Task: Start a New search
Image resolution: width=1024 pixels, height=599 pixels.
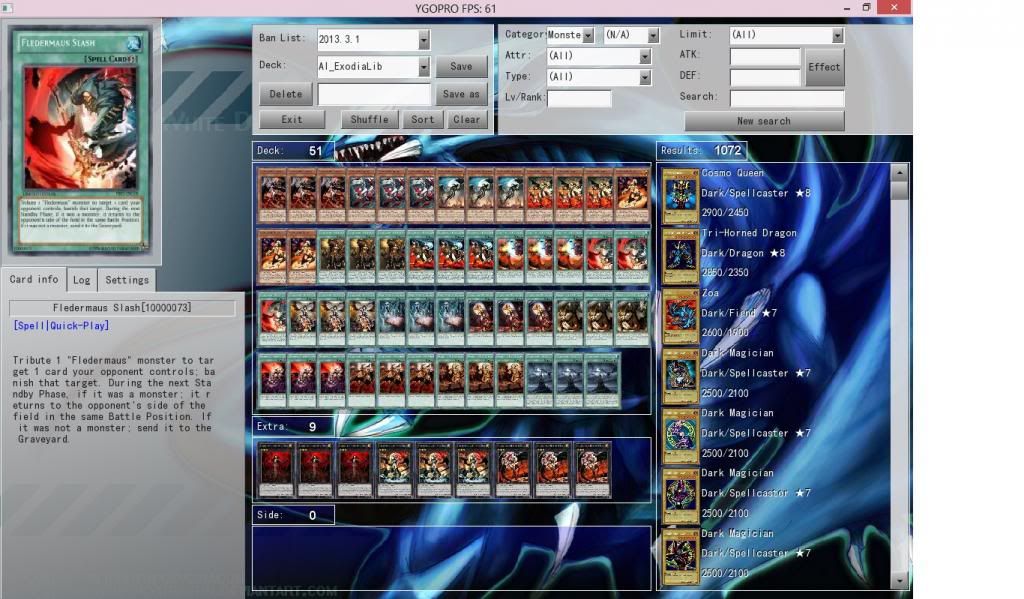Action: coord(763,121)
